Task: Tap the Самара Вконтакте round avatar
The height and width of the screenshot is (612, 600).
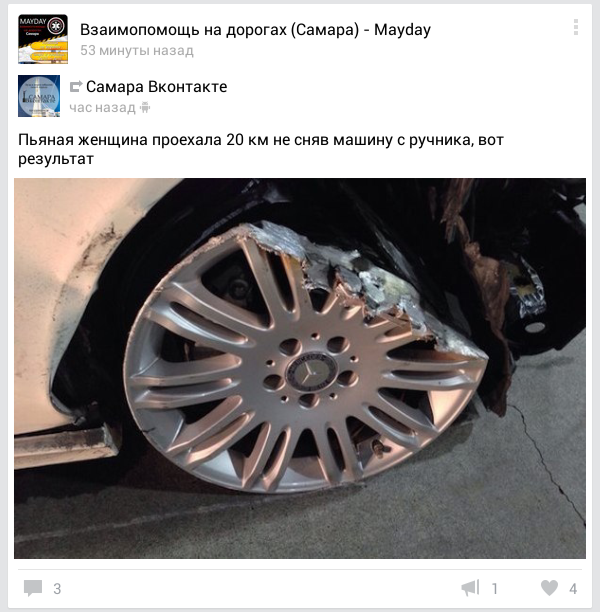Action: pos(39,96)
